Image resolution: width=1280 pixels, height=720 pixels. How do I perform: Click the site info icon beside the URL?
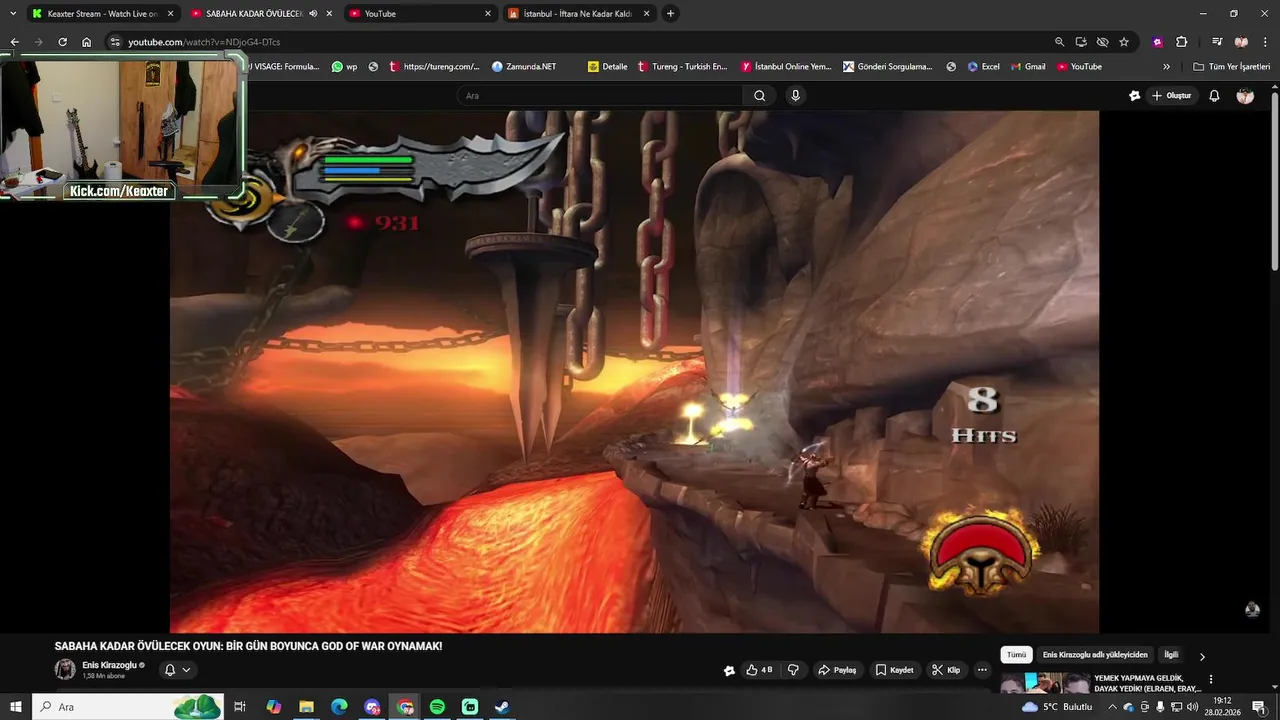115,42
